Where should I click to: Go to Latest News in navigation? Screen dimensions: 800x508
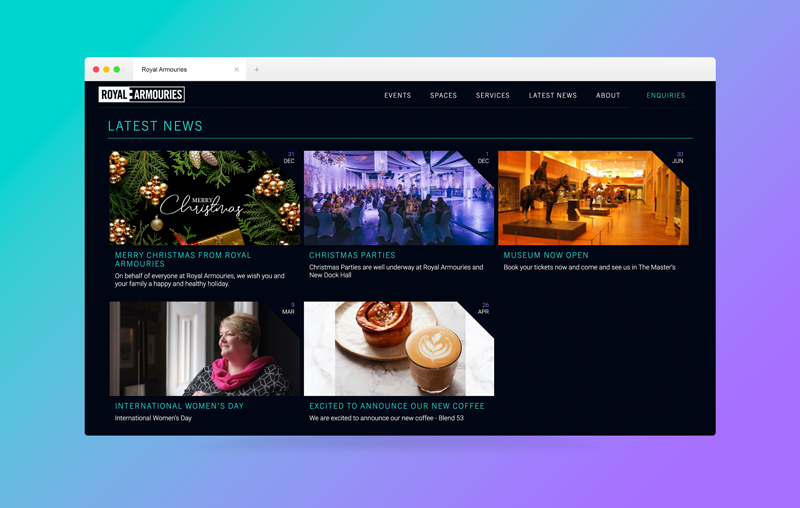[553, 95]
